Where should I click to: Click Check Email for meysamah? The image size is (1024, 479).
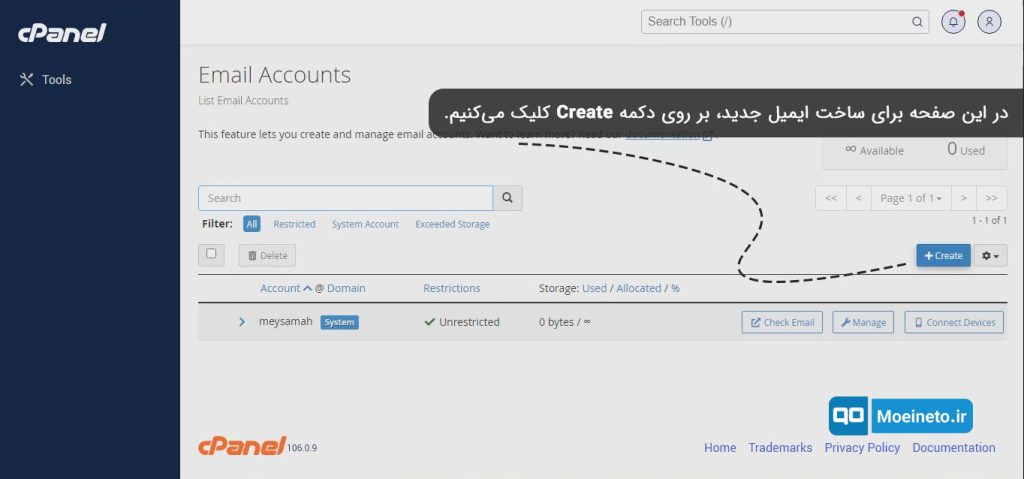click(x=782, y=322)
